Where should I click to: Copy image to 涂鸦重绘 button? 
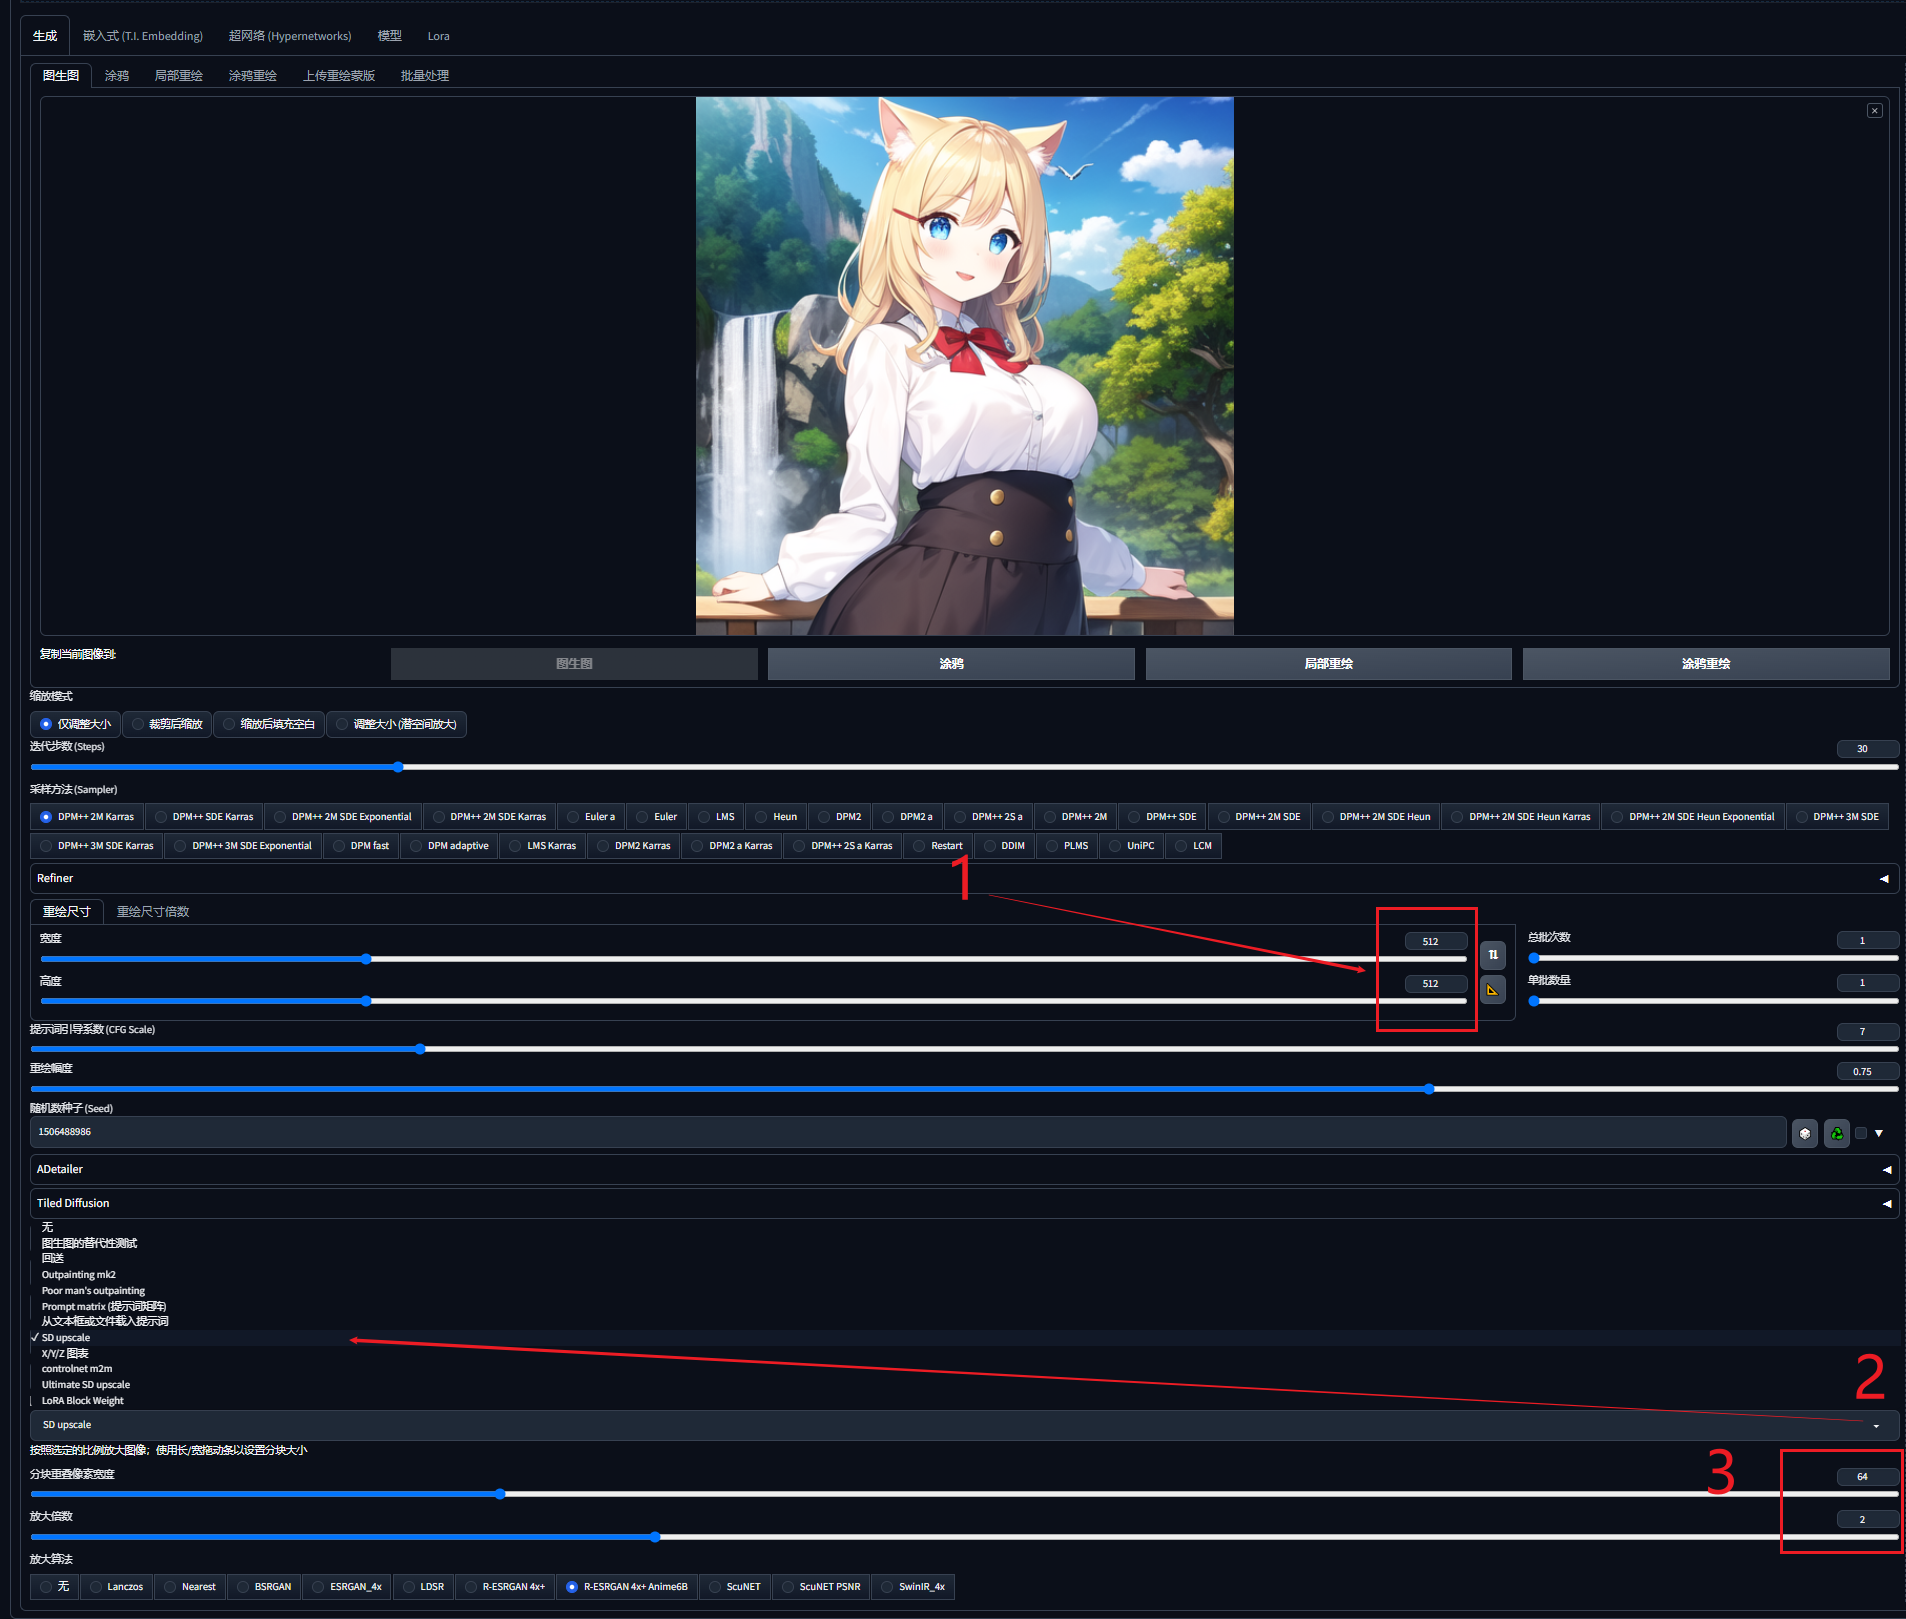click(x=1706, y=664)
